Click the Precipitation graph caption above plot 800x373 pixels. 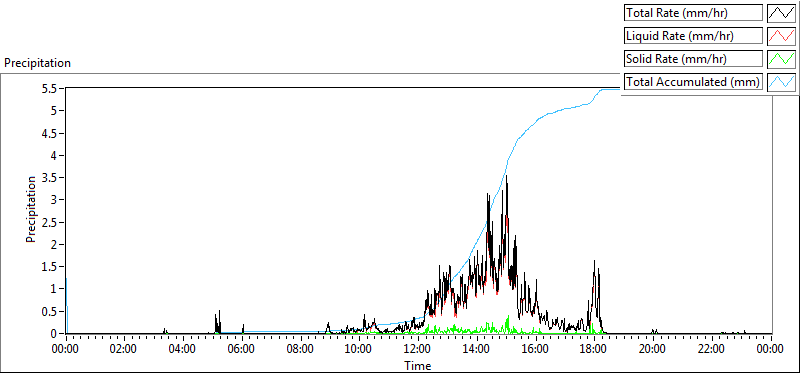click(x=37, y=63)
